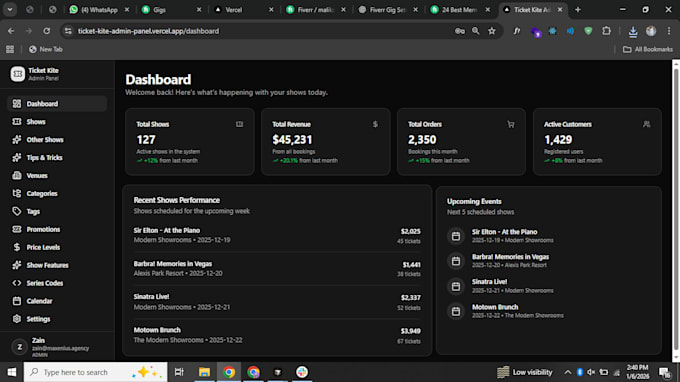Click the cart icon on the Total Orders card
Viewport: 680px width, 382px height.
(x=511, y=124)
